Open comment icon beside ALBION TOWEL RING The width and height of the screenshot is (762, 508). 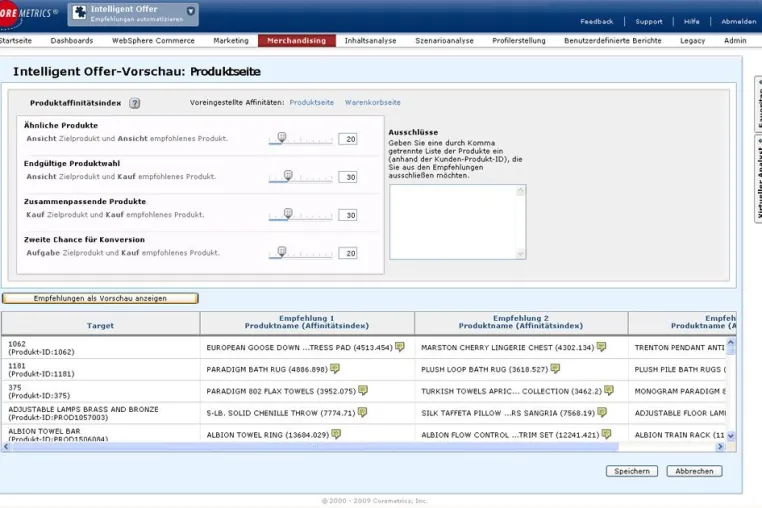click(x=336, y=434)
